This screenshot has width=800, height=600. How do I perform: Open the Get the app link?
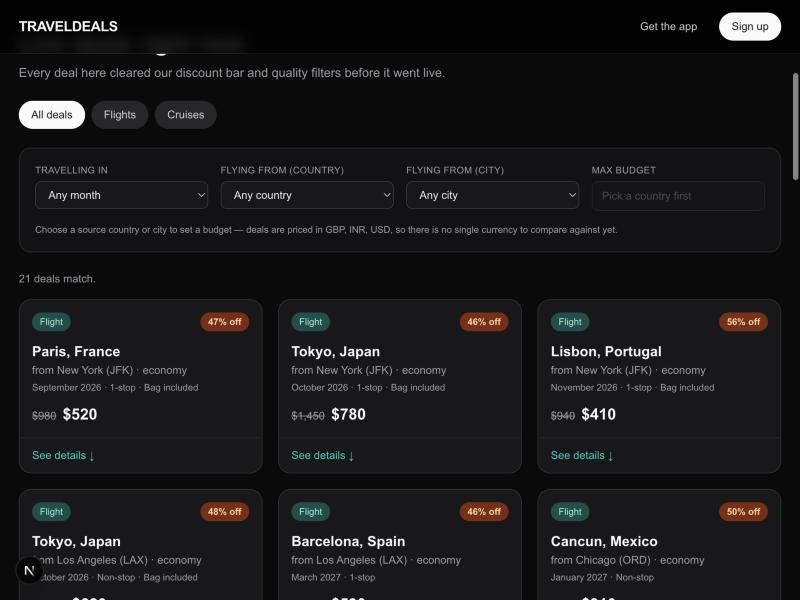(x=668, y=27)
